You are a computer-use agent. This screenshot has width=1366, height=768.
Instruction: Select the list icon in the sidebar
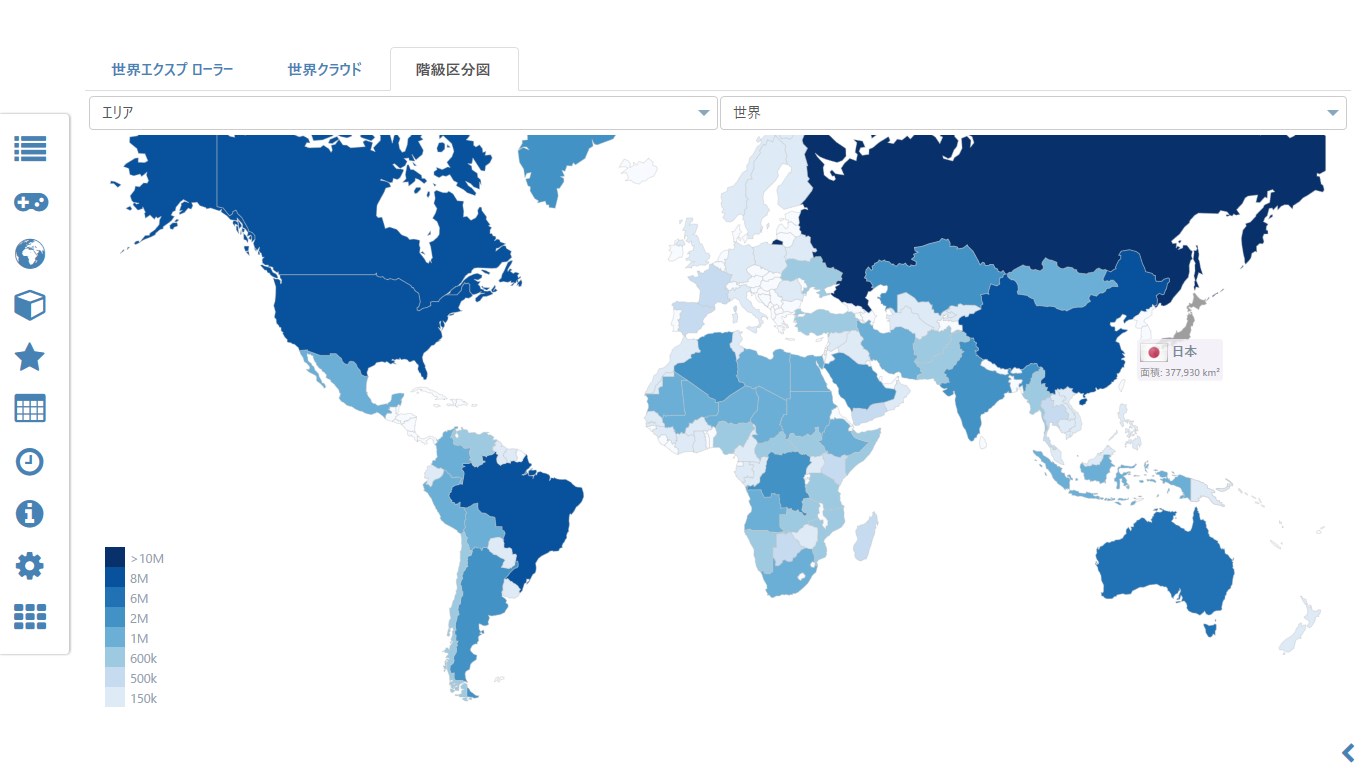click(30, 149)
